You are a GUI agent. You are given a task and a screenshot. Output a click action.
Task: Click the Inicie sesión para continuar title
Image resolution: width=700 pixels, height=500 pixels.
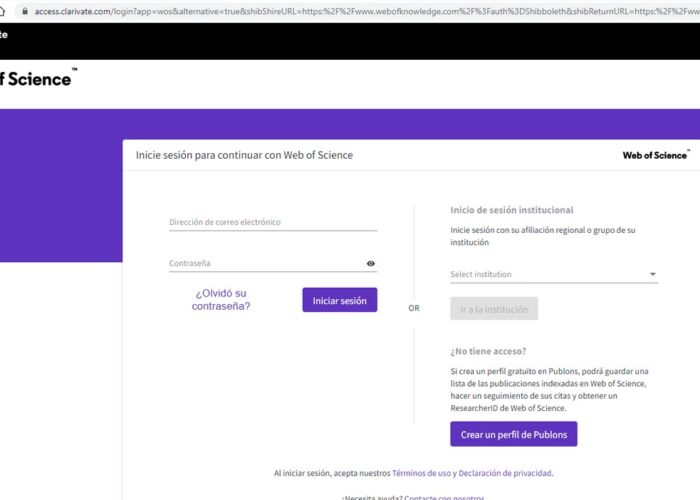[244, 155]
